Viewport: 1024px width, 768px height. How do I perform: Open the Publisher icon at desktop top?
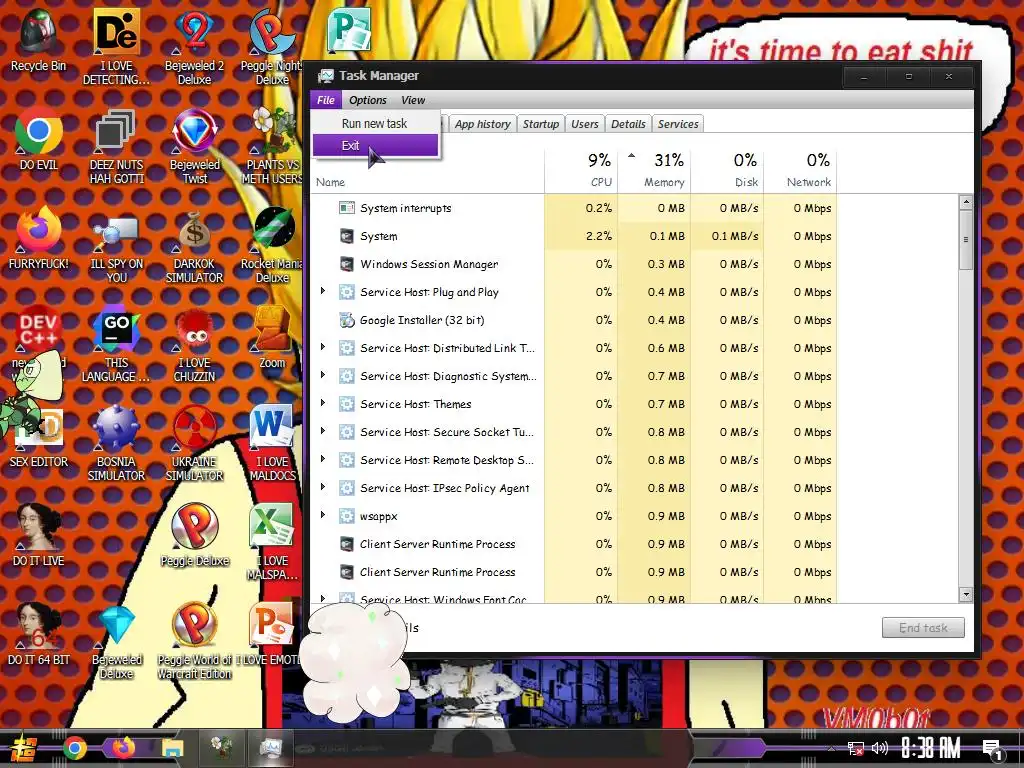(349, 30)
